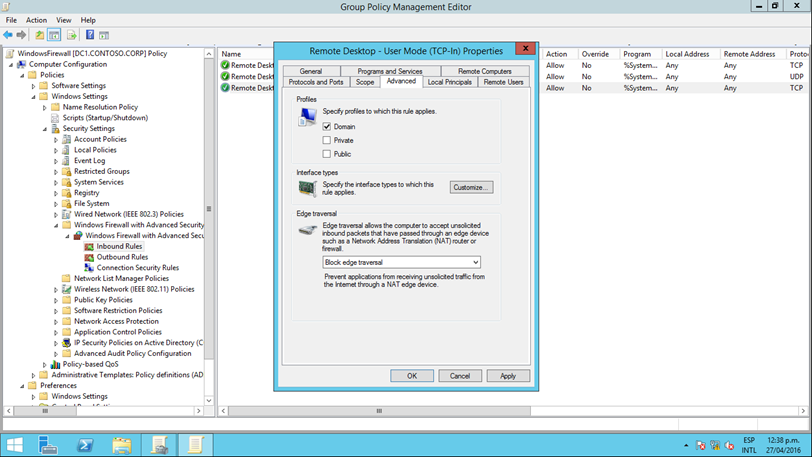Viewport: 812px width, 457px height.
Task: Click Cancel in the Properties dialog
Action: pos(460,376)
